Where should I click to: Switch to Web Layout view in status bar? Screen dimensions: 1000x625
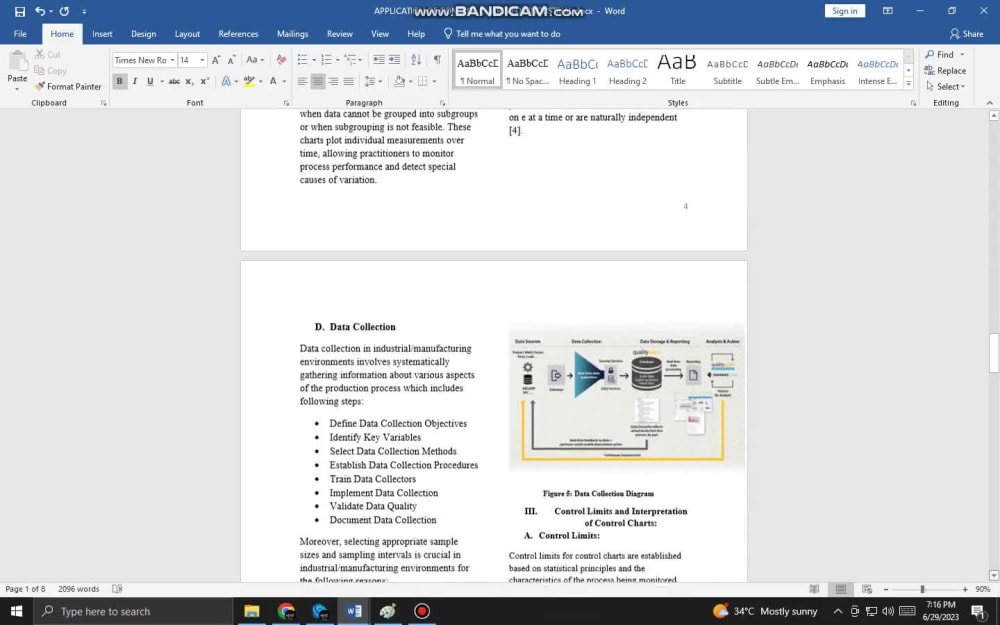coord(867,589)
